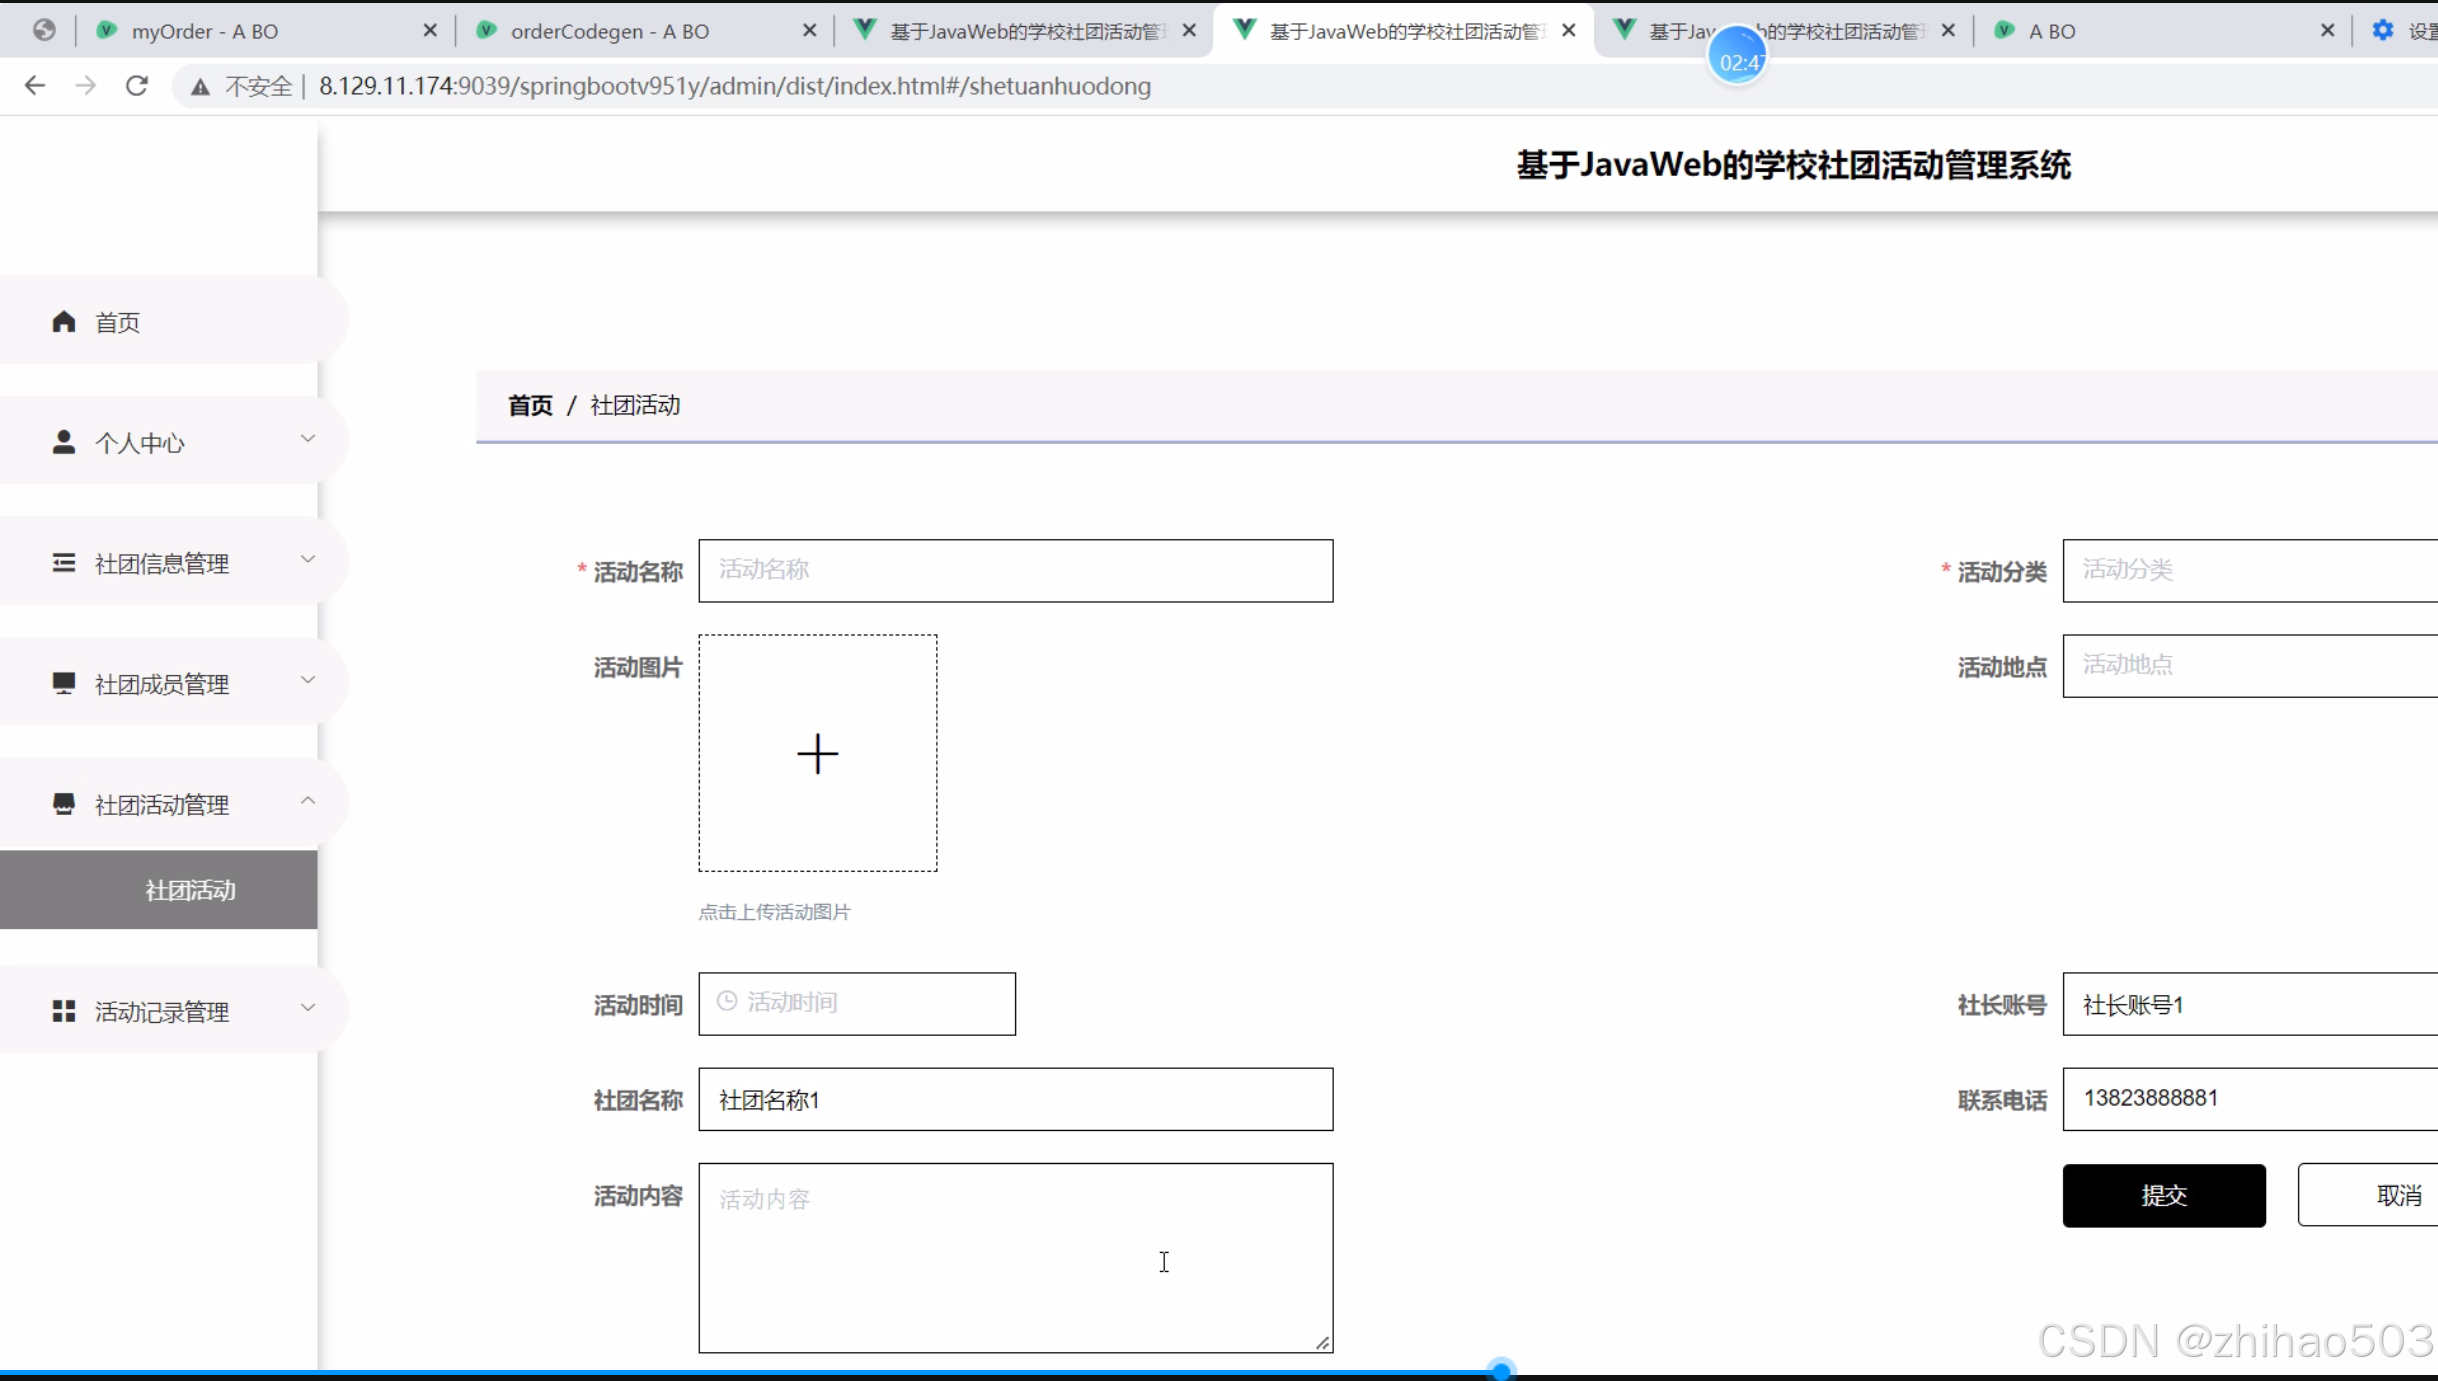The height and width of the screenshot is (1381, 2438).
Task: Click the browser back arrow
Action: (x=35, y=86)
